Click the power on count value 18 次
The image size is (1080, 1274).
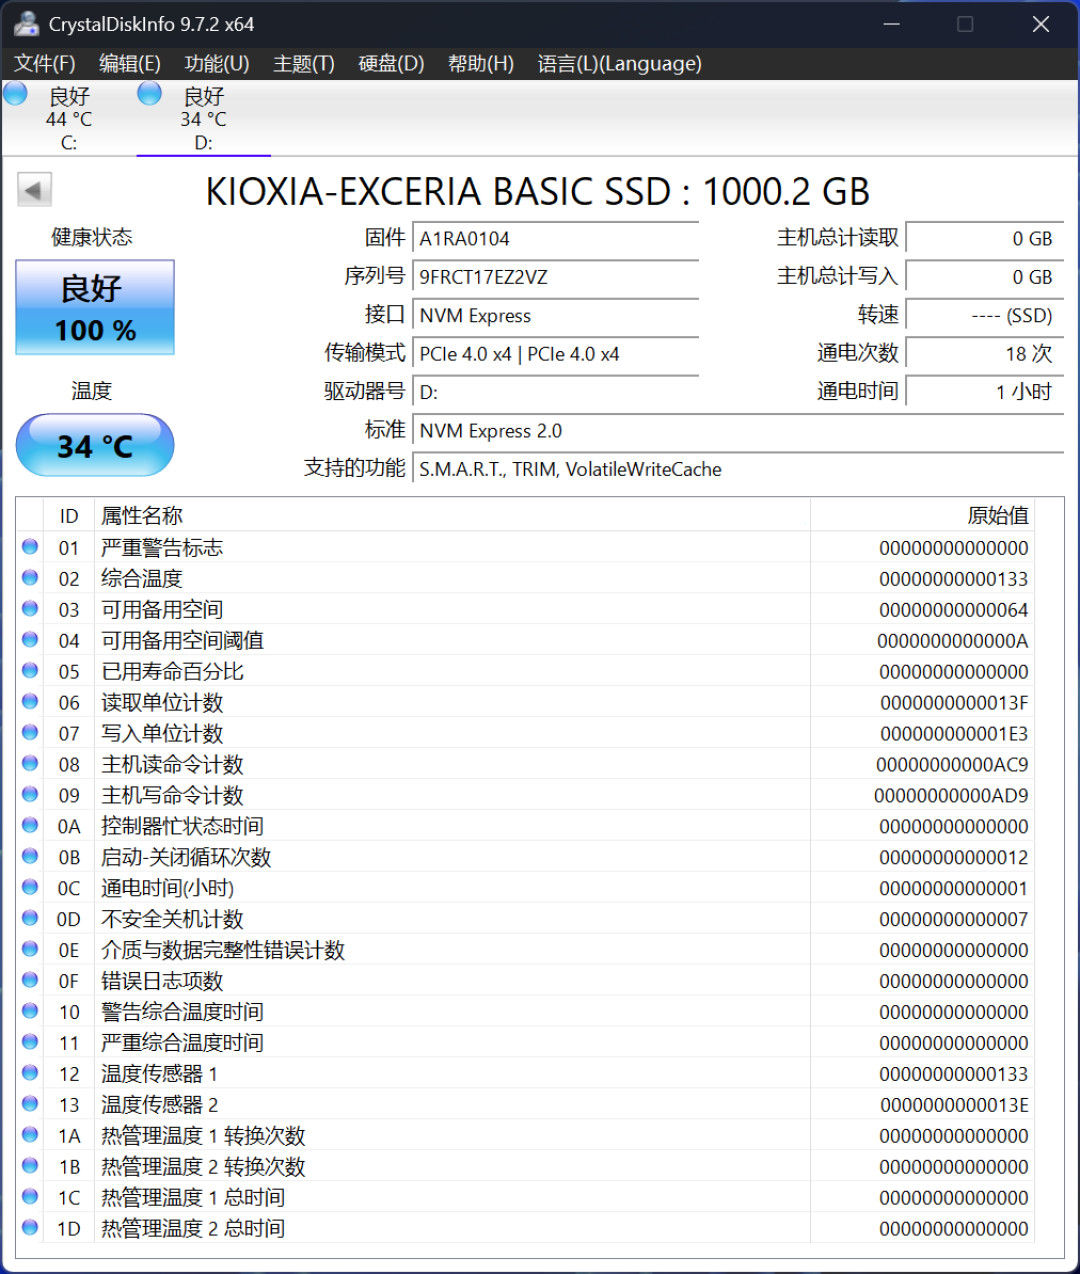pyautogui.click(x=984, y=354)
